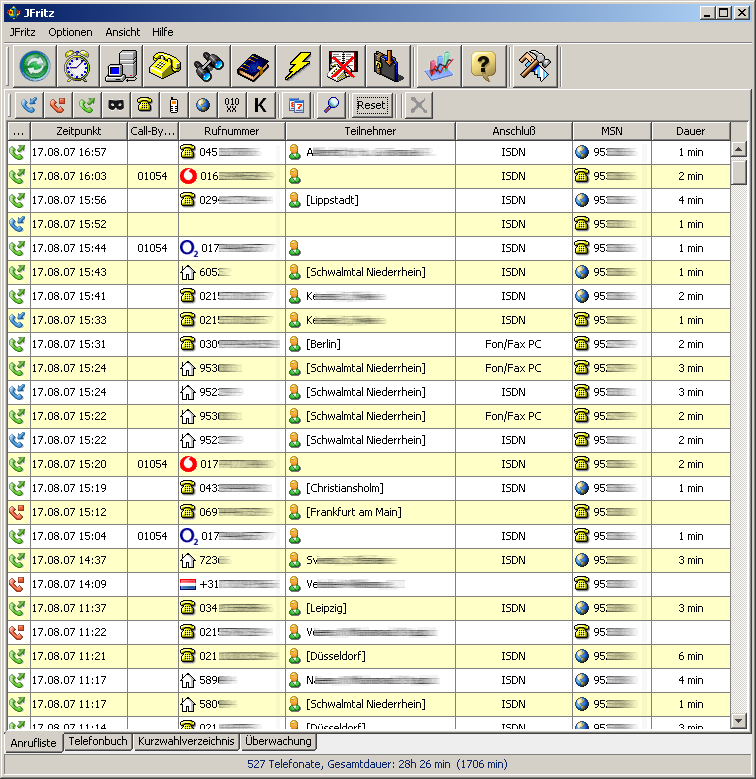Switch to the Kurzwahlverzeichnis tab

[186, 742]
